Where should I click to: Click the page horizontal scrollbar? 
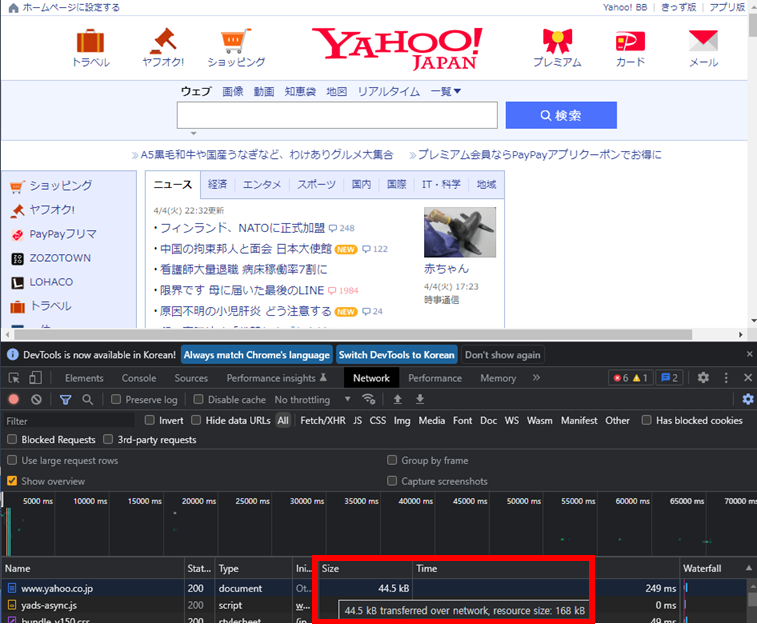[352, 334]
